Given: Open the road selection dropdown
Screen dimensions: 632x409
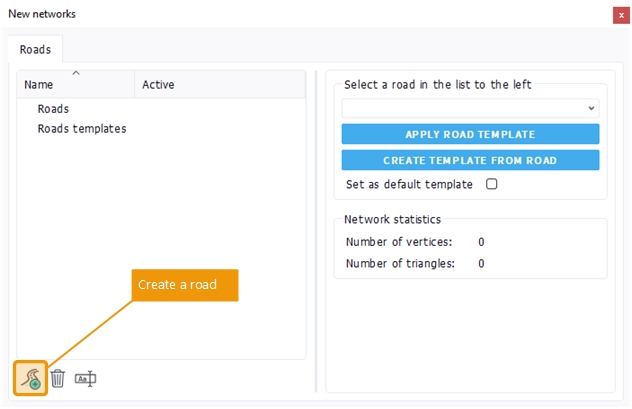Looking at the screenshot, I should pyautogui.click(x=470, y=108).
